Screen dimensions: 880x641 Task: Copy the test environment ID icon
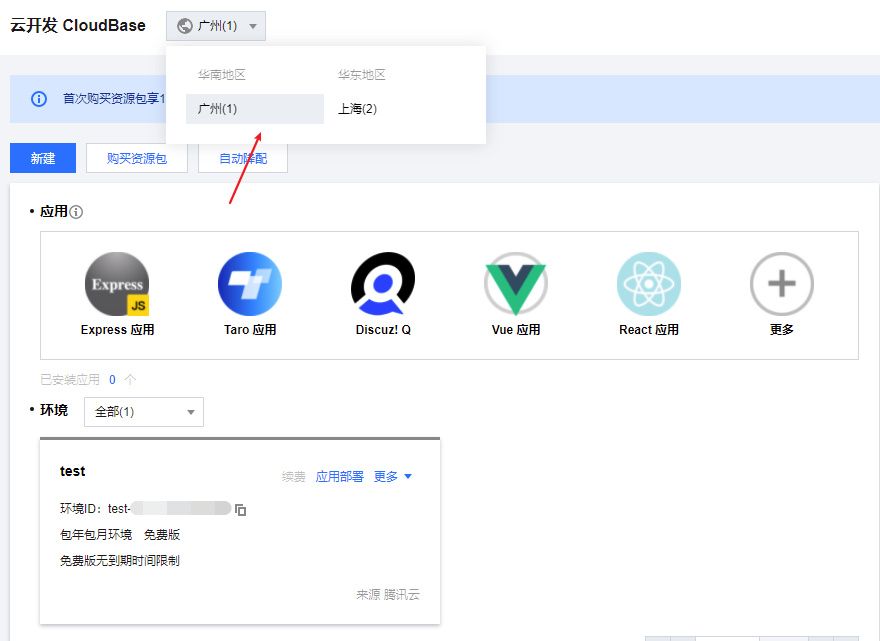pos(240,510)
